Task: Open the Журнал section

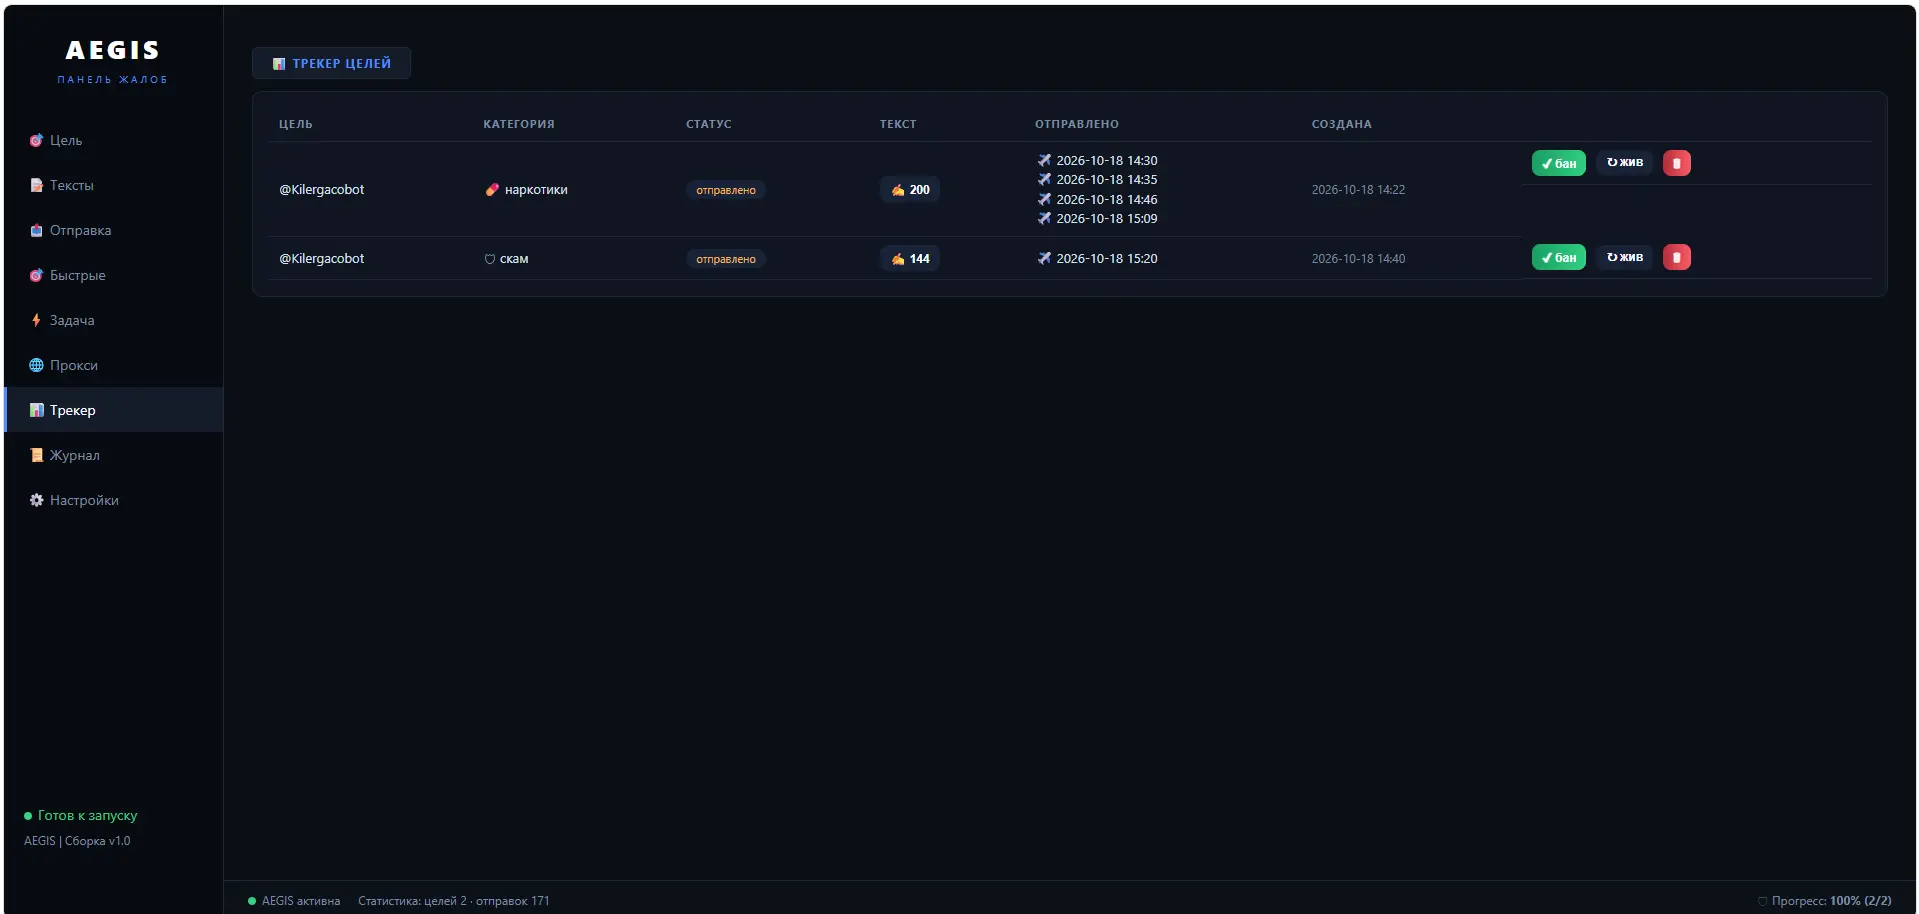Action: click(114, 455)
